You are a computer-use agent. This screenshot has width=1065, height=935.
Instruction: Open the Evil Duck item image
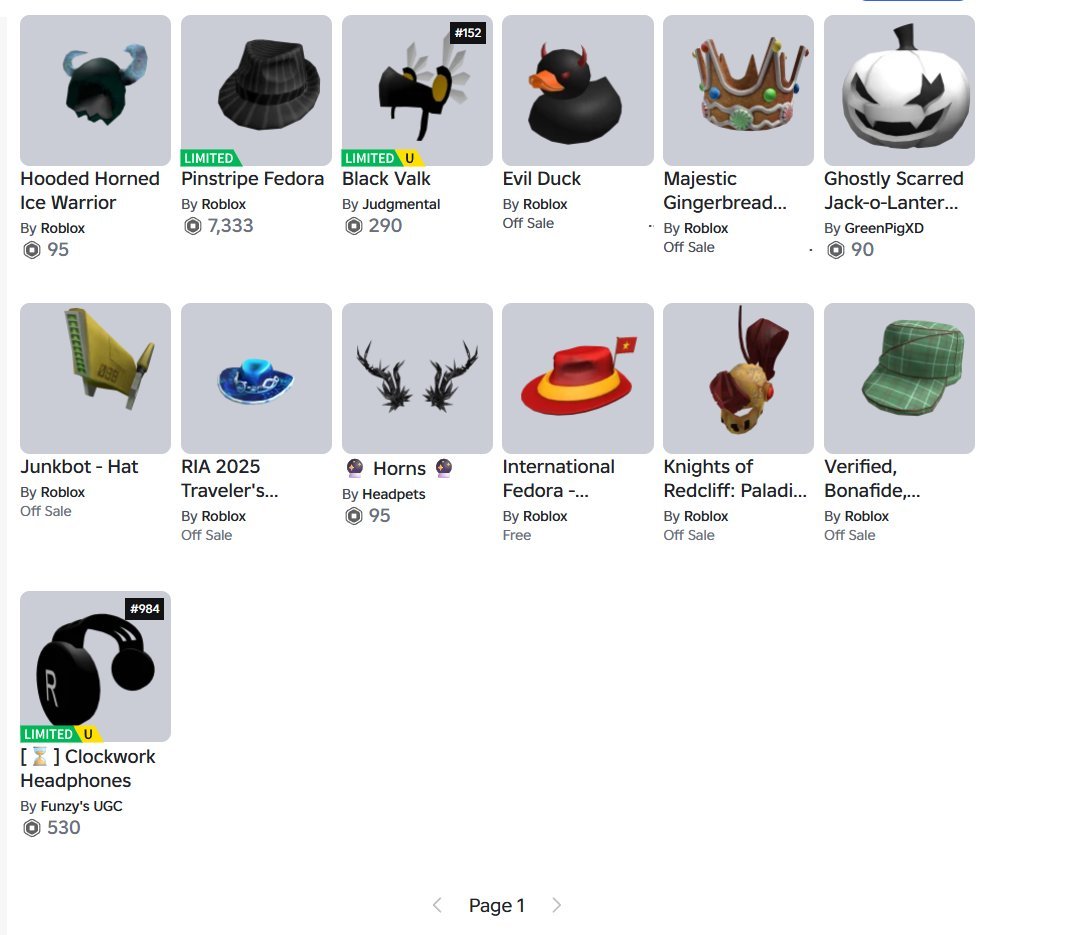pyautogui.click(x=577, y=90)
